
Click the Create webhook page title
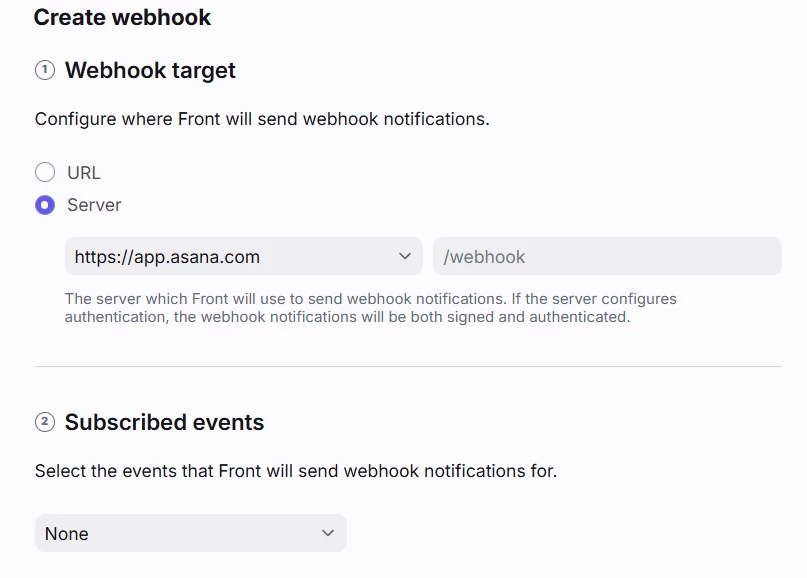click(x=122, y=17)
